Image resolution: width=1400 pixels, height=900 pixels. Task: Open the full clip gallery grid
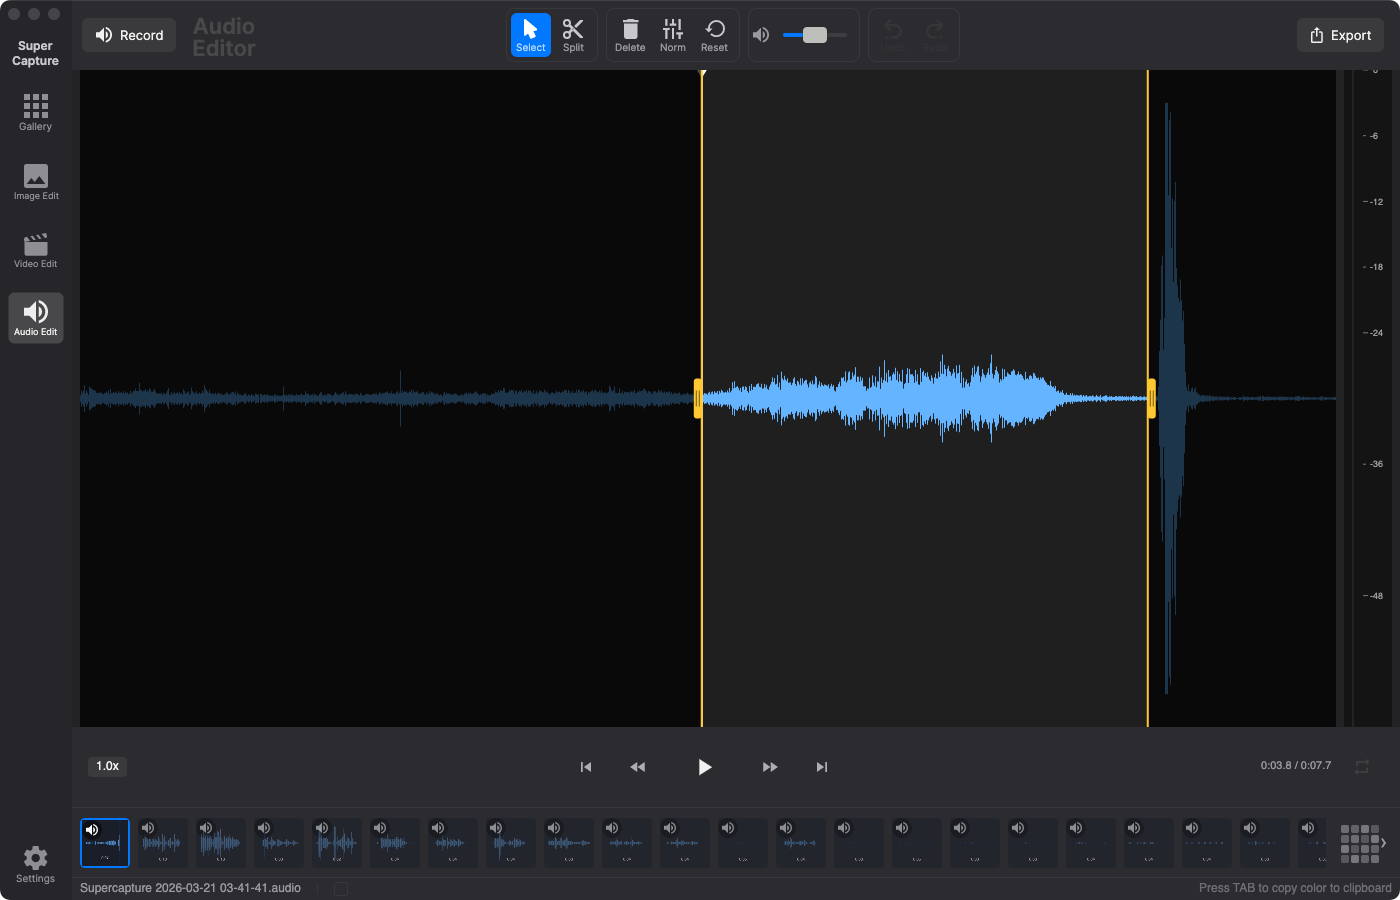click(x=1359, y=843)
